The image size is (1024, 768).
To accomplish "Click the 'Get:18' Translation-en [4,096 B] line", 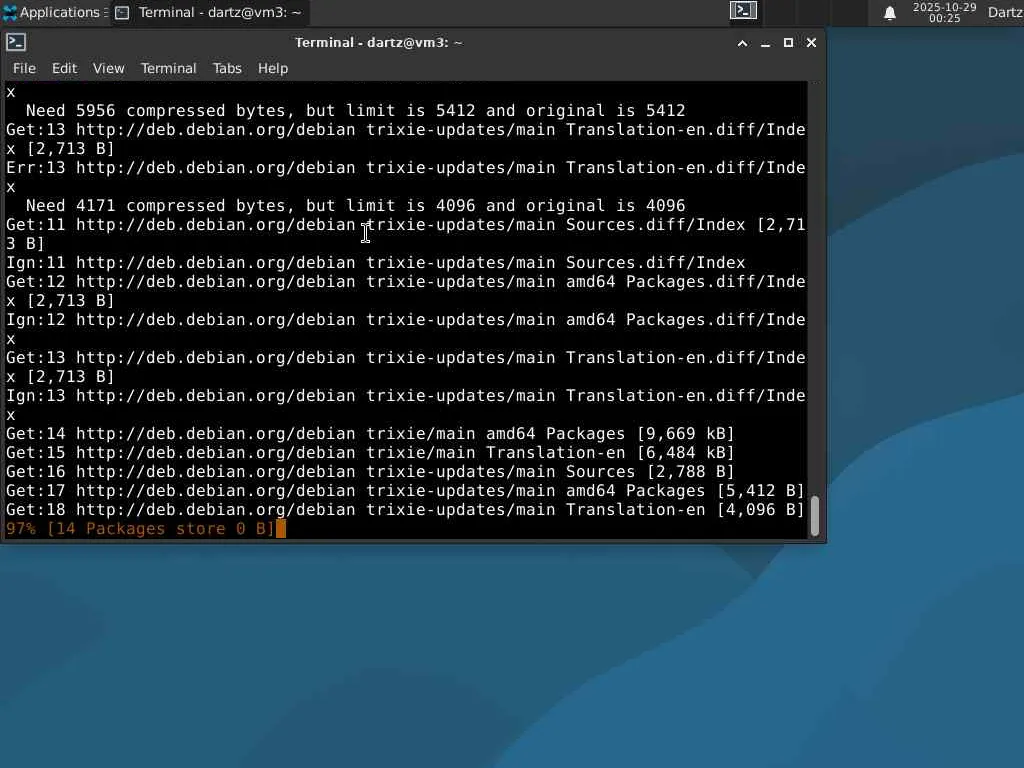I will click(406, 509).
